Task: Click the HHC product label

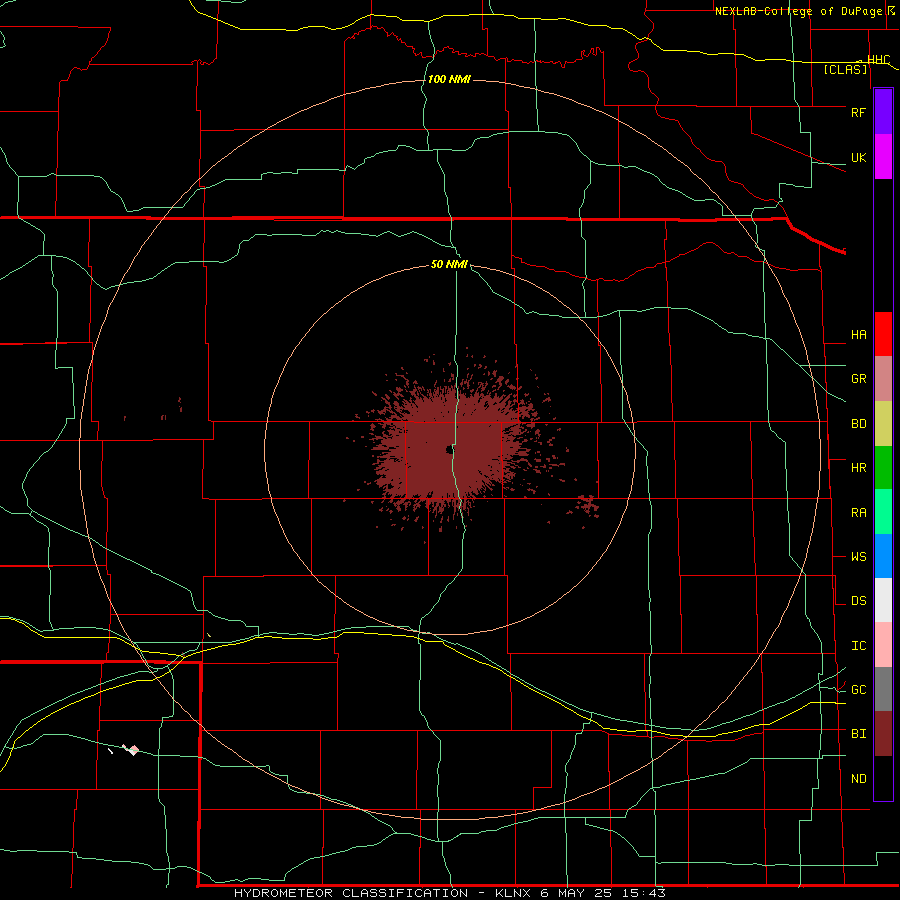Action: pos(878,59)
